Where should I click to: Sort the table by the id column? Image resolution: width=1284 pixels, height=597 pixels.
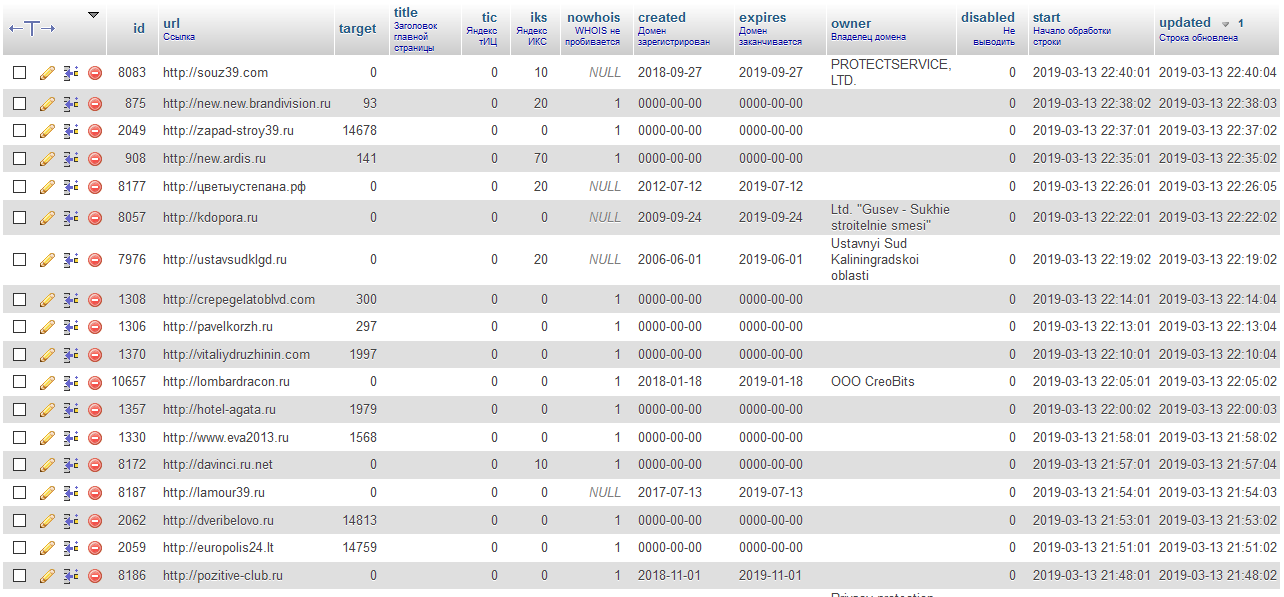pos(138,29)
